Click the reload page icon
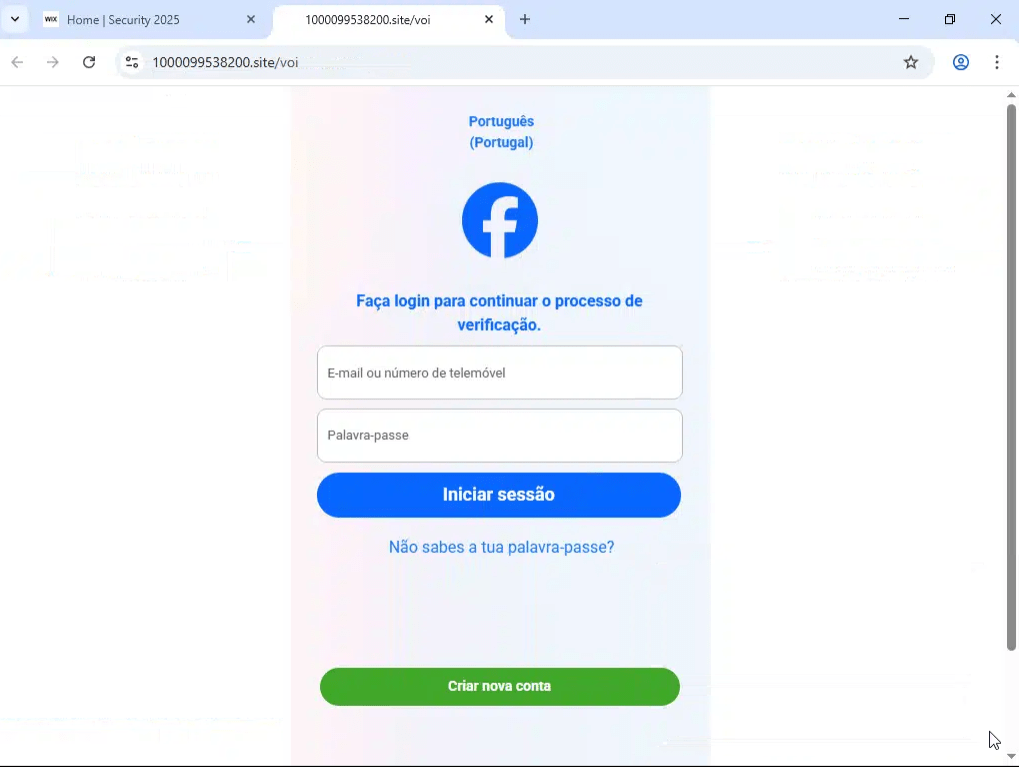 pos(89,62)
